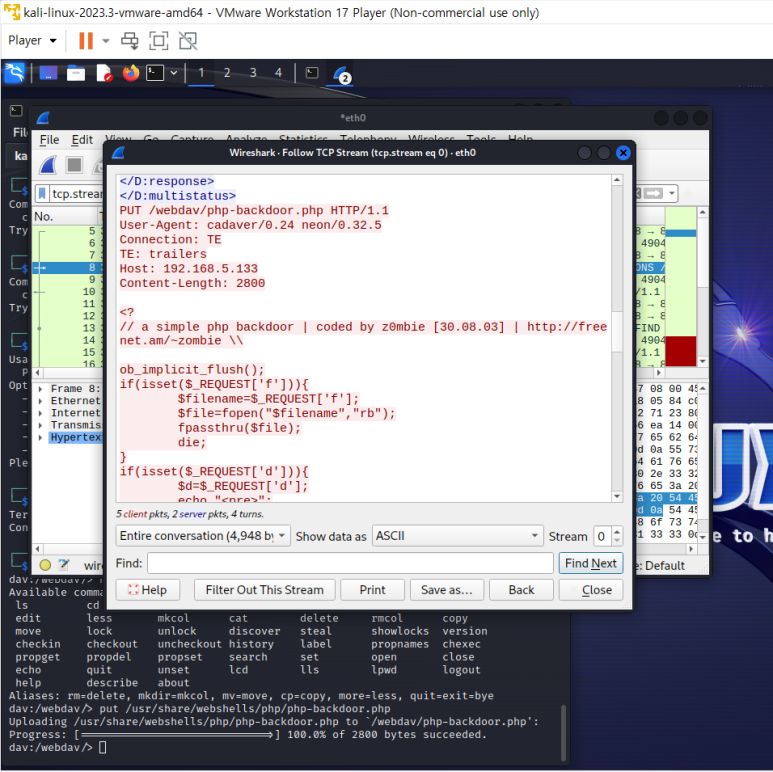Viewport: 773px width, 772px height.
Task: Click the Wireshark taskbar icon with badge 2
Action: [341, 74]
